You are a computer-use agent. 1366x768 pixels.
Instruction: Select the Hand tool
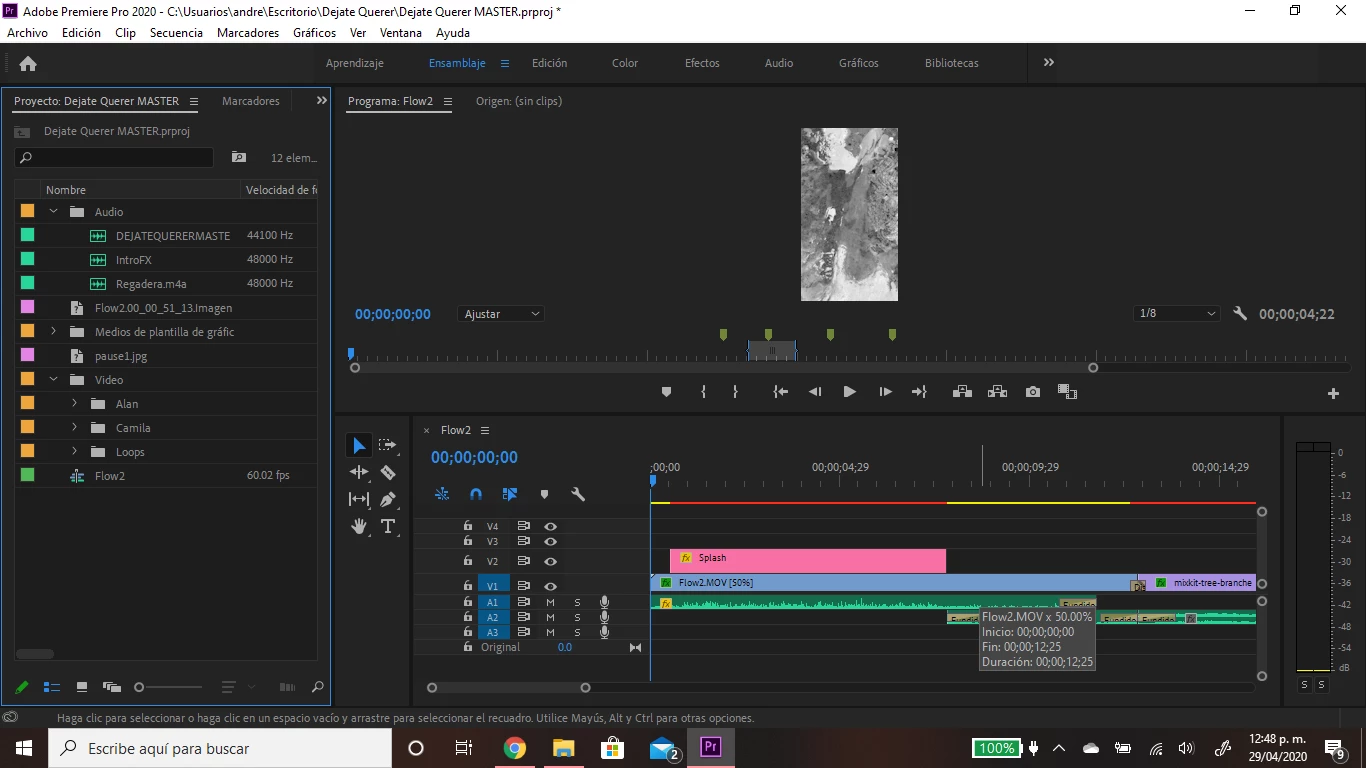pyautogui.click(x=359, y=526)
